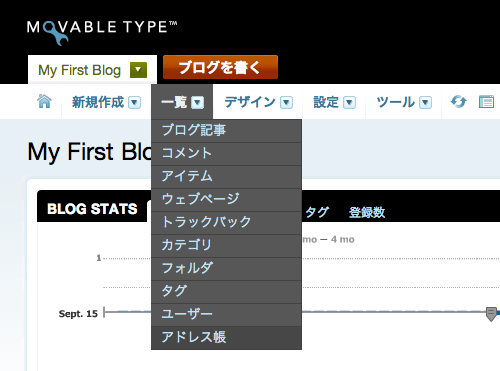The width and height of the screenshot is (500, 371).
Task: Click the Movable Type logo
Action: point(102,32)
